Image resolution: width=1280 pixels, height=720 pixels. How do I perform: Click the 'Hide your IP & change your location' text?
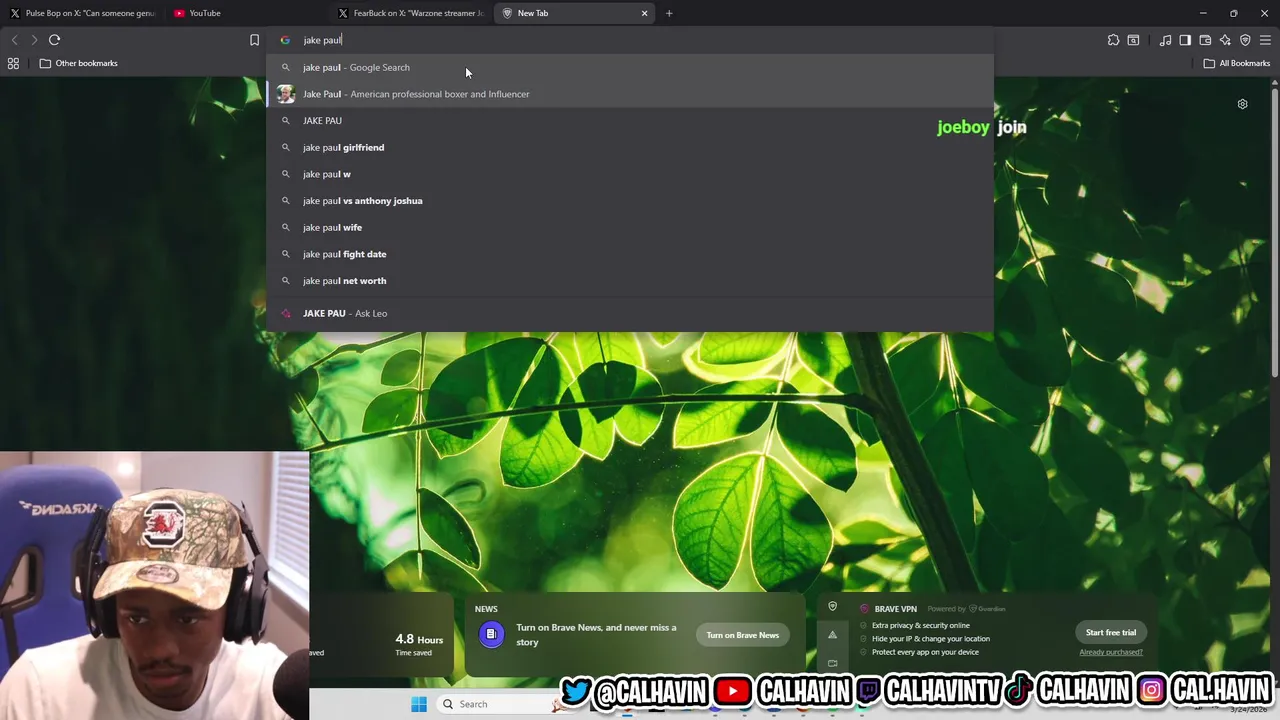tap(931, 638)
